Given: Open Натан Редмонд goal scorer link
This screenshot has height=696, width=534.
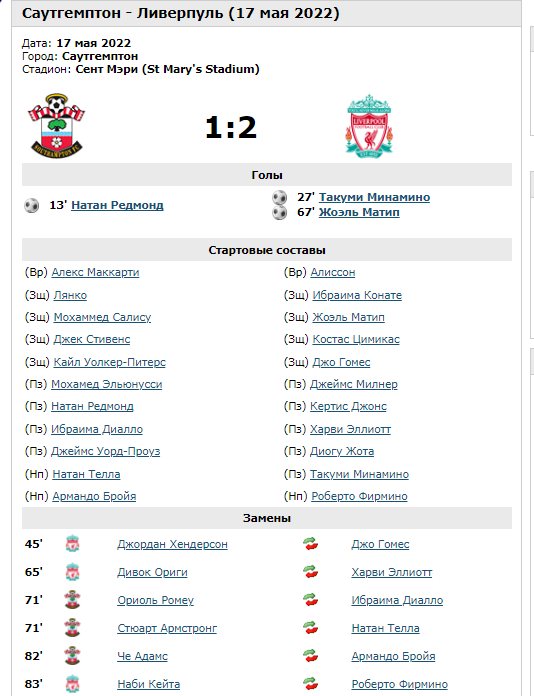Looking at the screenshot, I should 117,206.
